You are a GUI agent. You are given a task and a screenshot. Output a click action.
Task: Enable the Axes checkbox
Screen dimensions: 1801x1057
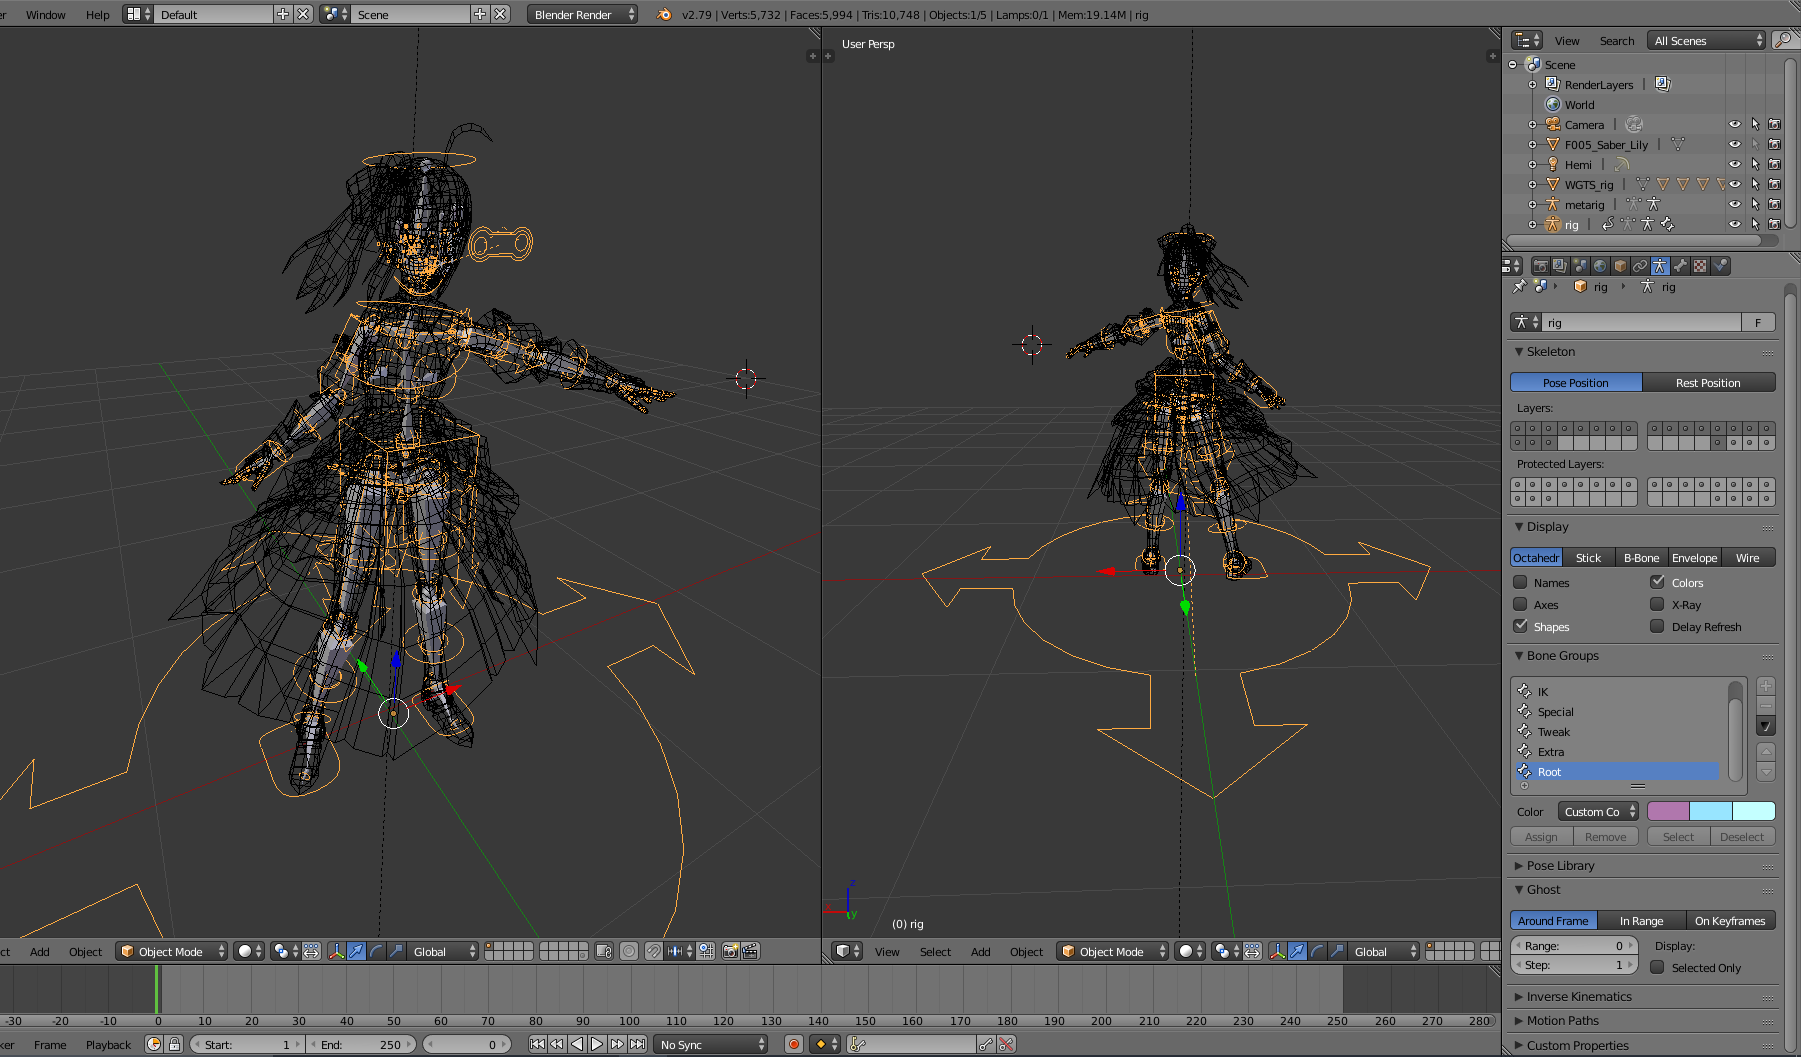[x=1520, y=604]
